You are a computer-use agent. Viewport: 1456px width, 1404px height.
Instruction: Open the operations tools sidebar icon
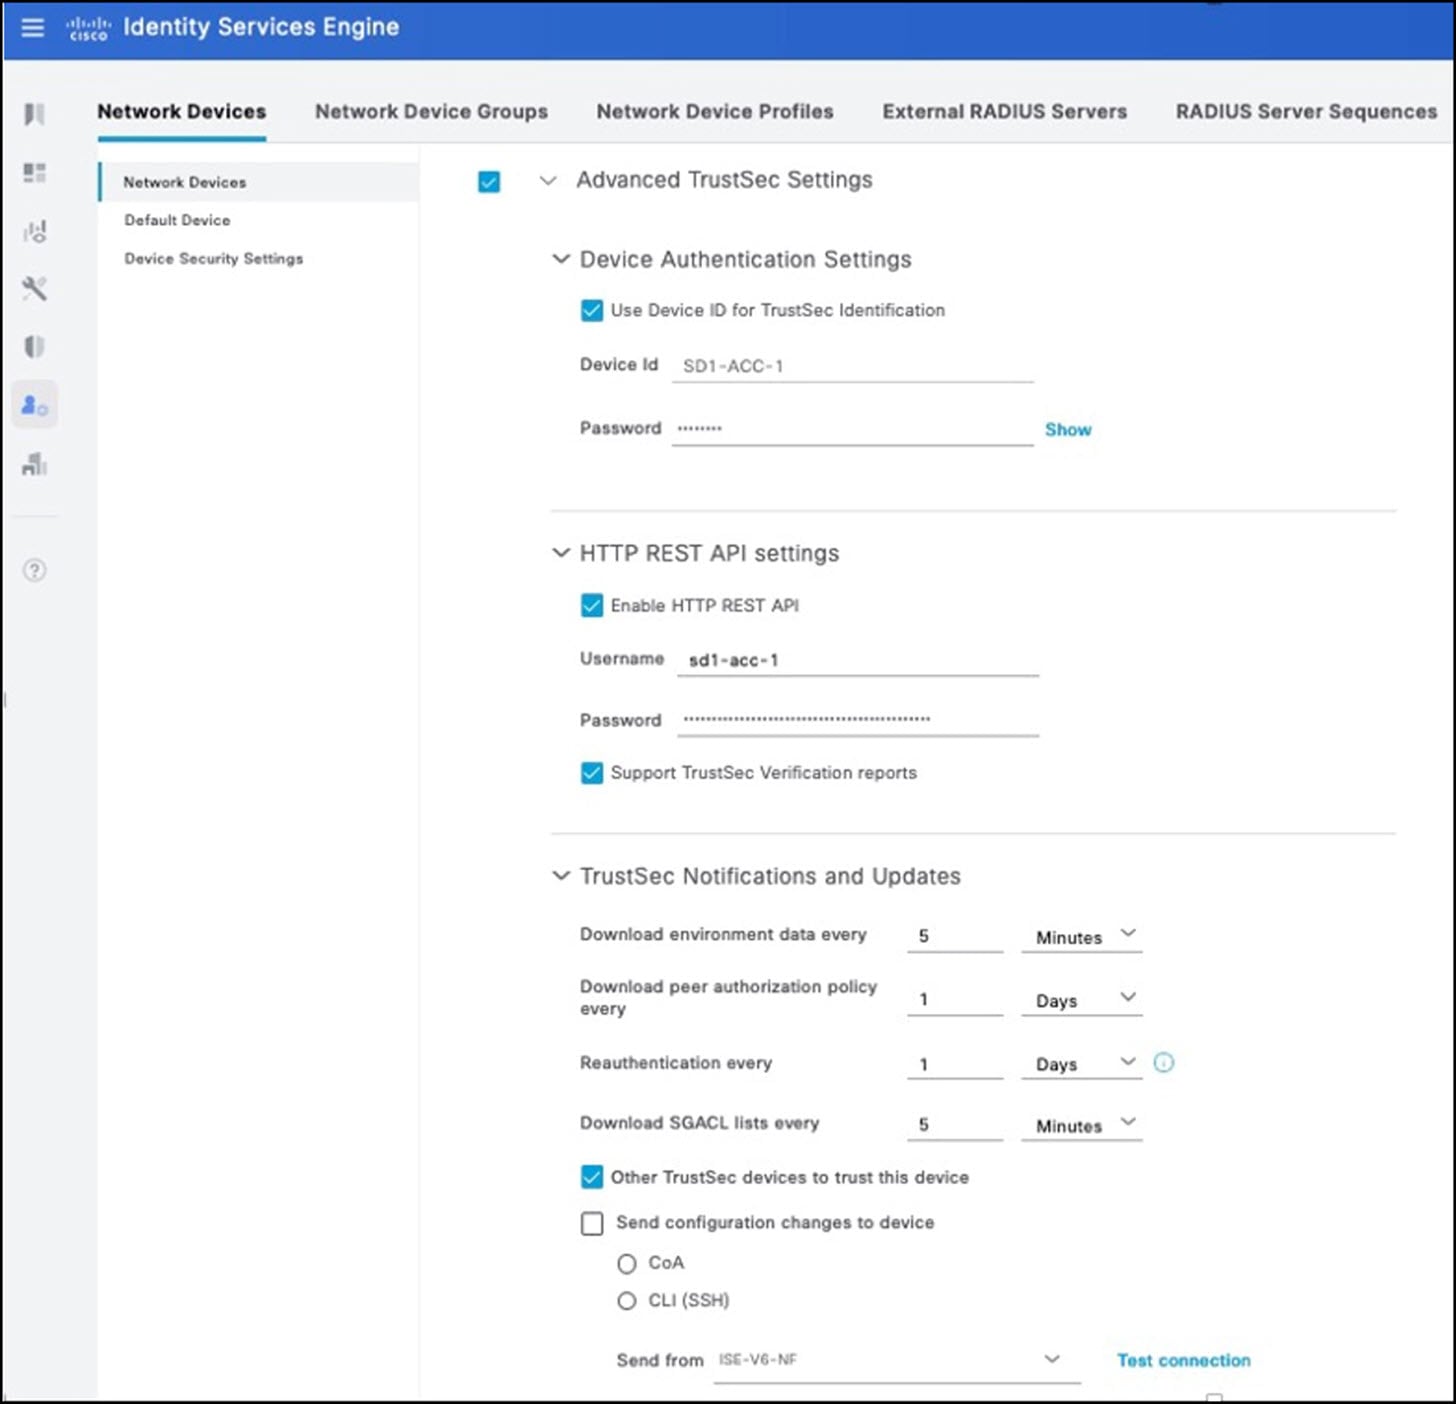coord(34,289)
